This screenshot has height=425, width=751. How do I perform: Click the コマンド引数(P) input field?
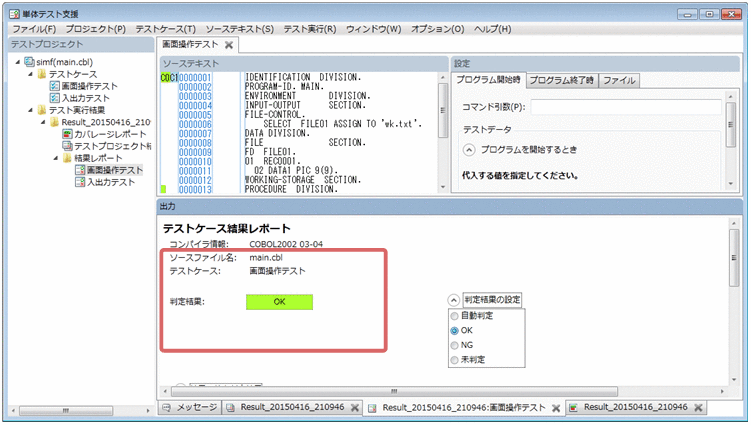[626, 107]
